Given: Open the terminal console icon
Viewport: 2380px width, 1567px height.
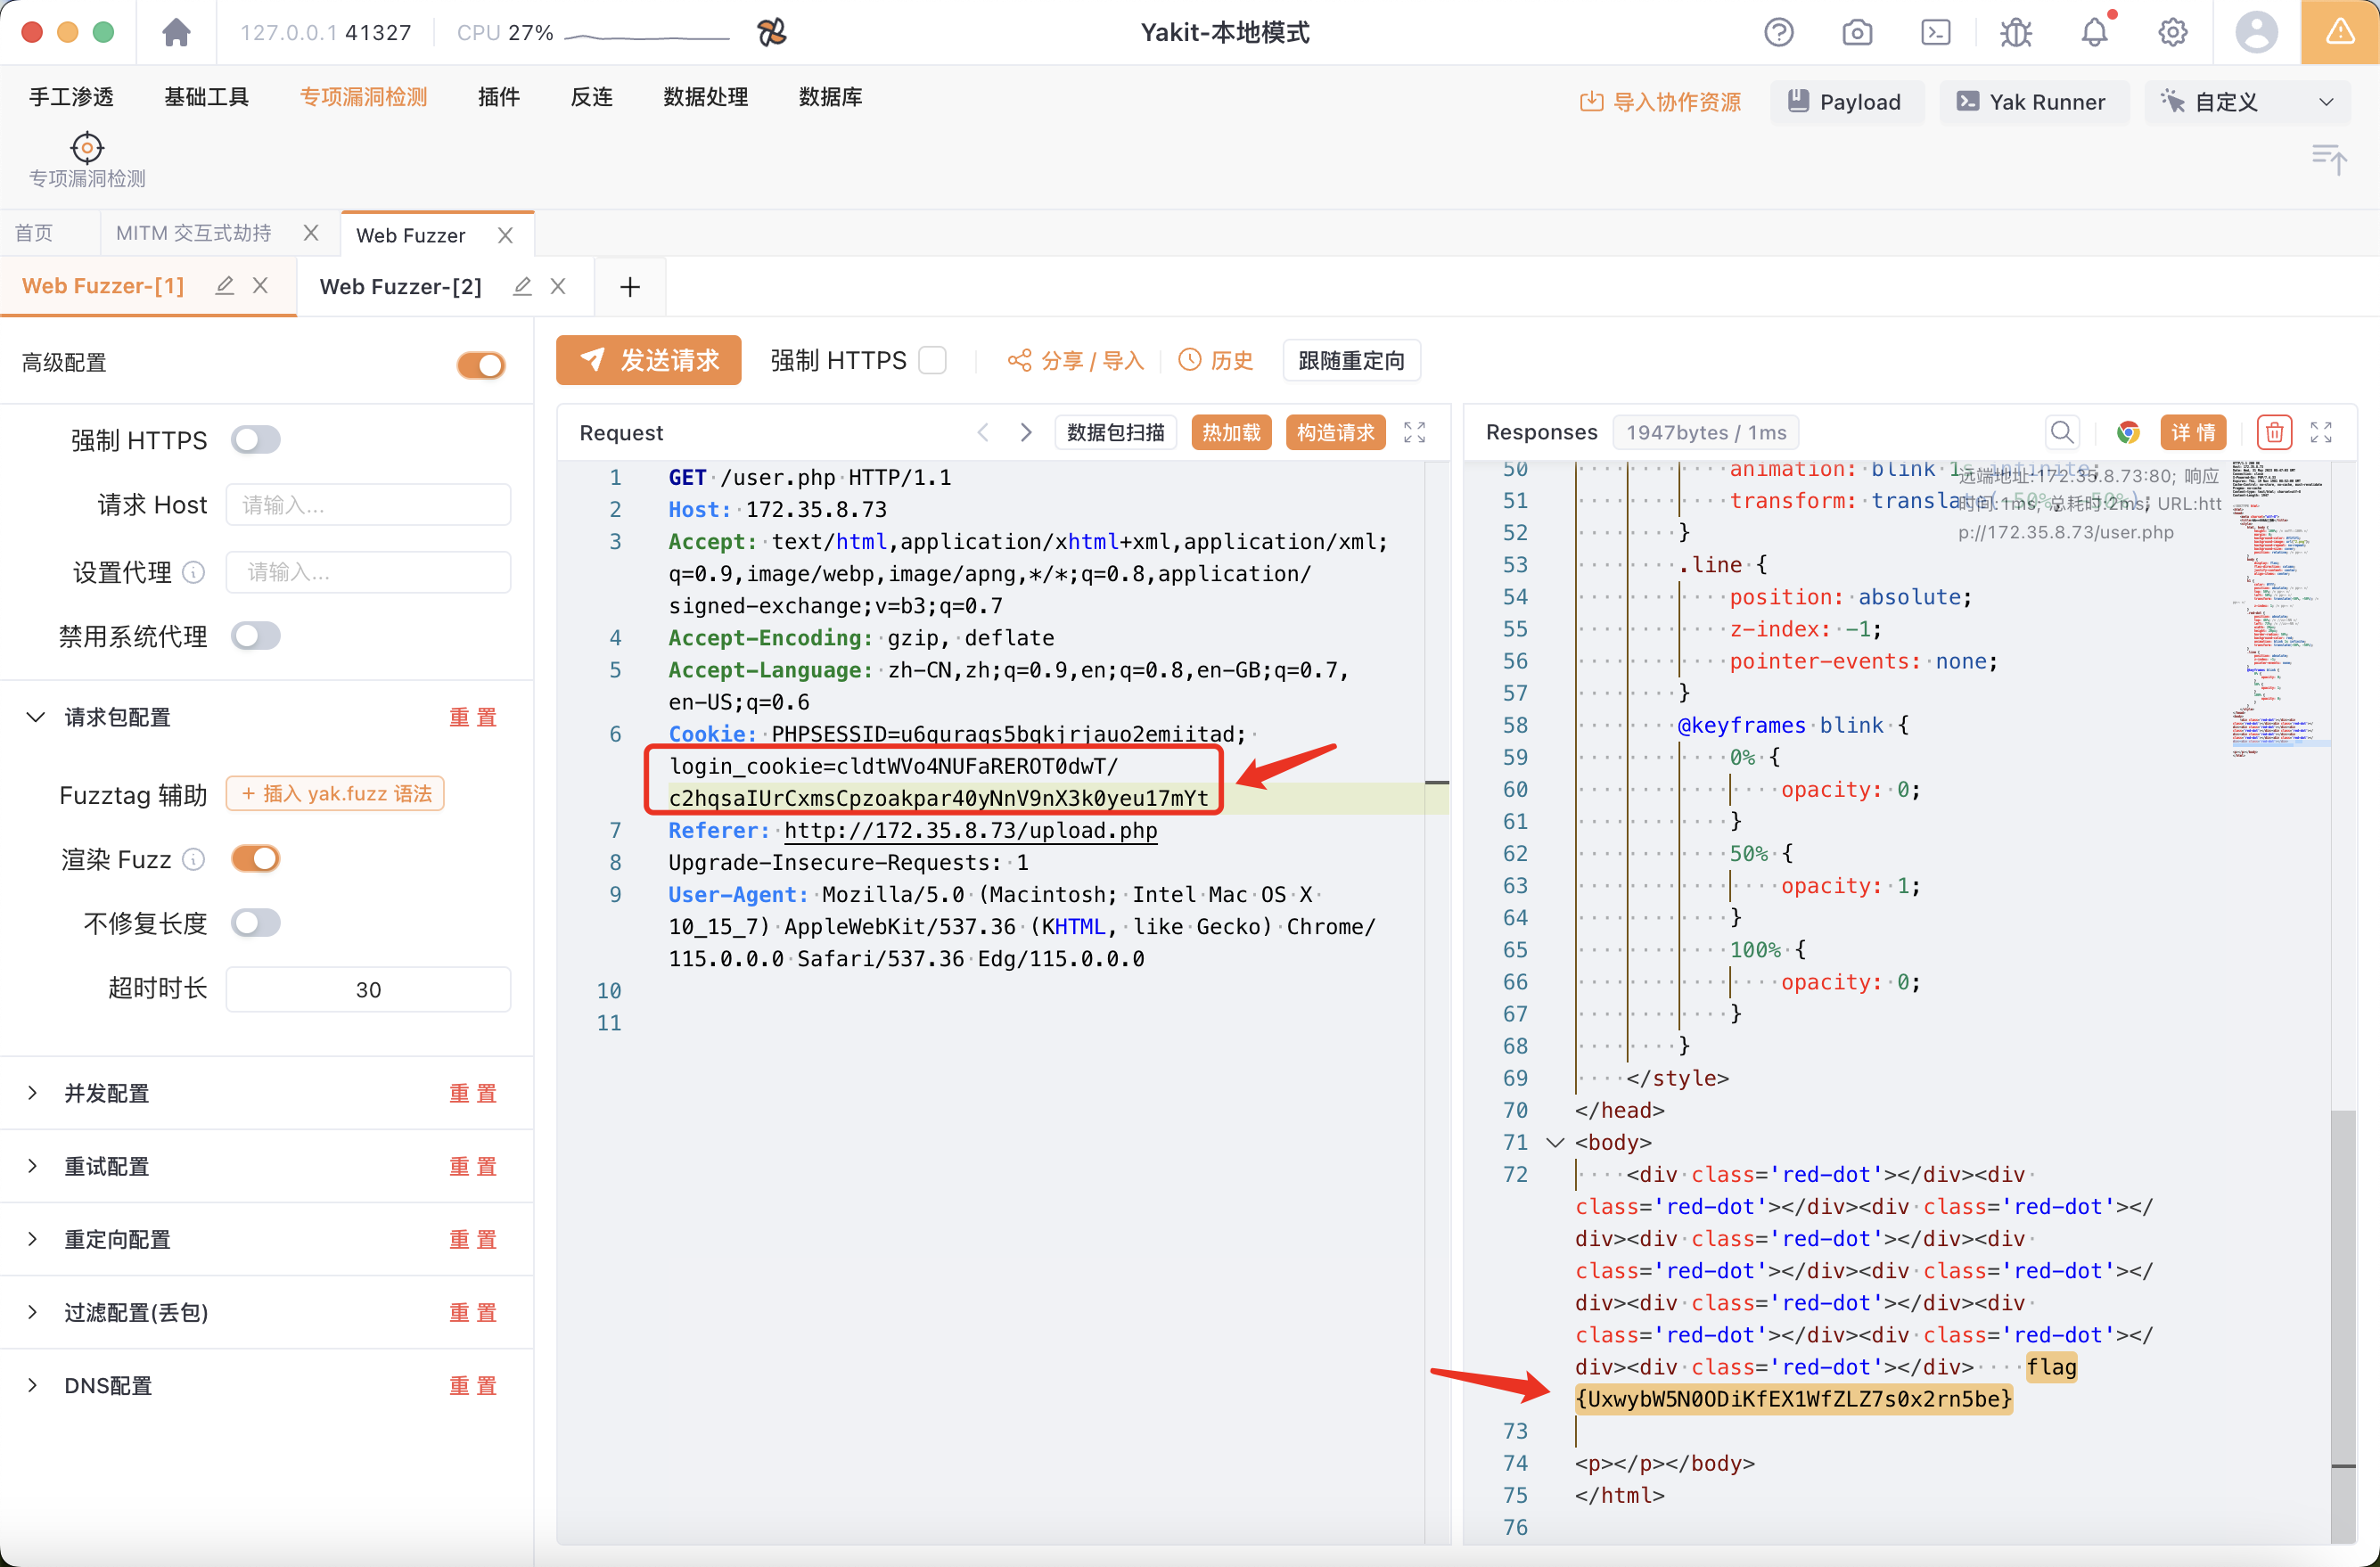Looking at the screenshot, I should tap(1936, 31).
